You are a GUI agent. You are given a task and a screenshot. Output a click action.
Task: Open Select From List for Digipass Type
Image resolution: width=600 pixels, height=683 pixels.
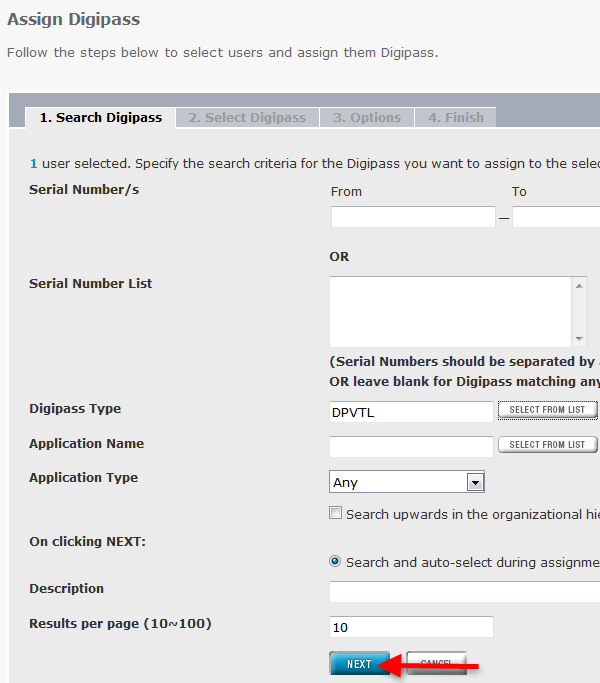tap(548, 410)
